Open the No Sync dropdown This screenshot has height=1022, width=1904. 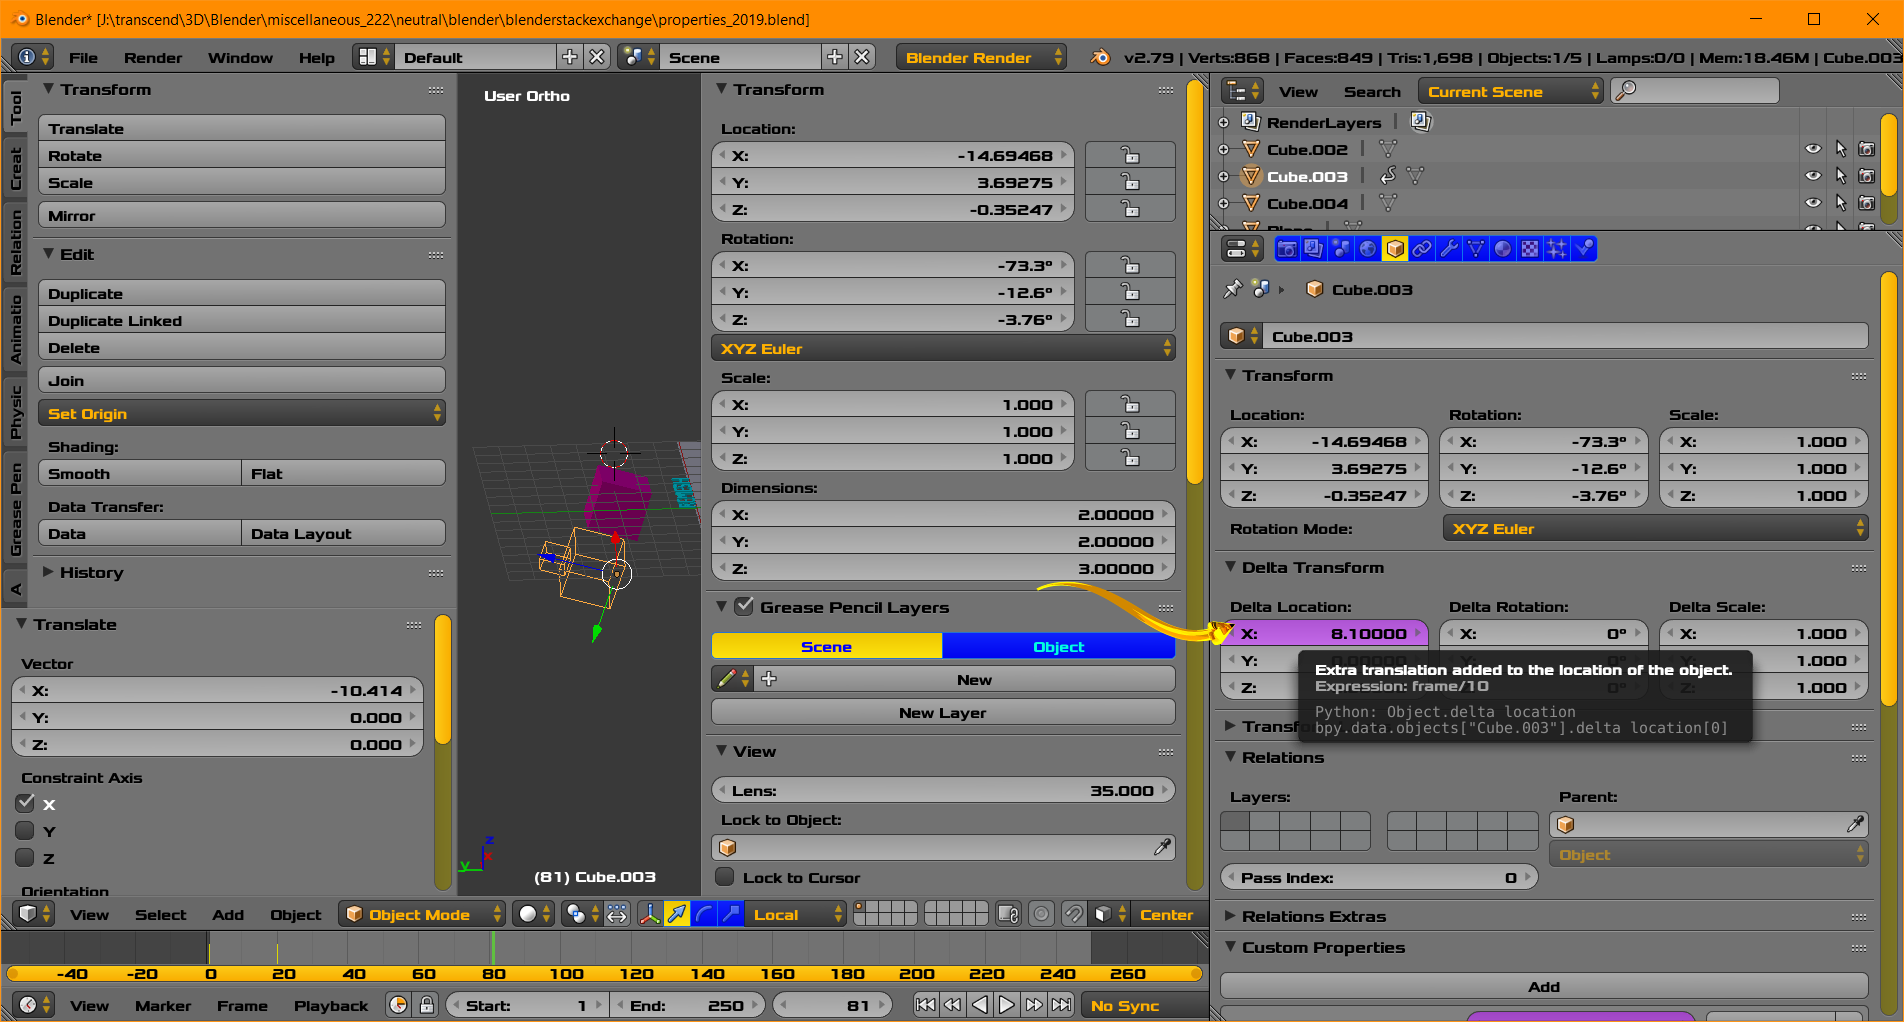click(1144, 1005)
